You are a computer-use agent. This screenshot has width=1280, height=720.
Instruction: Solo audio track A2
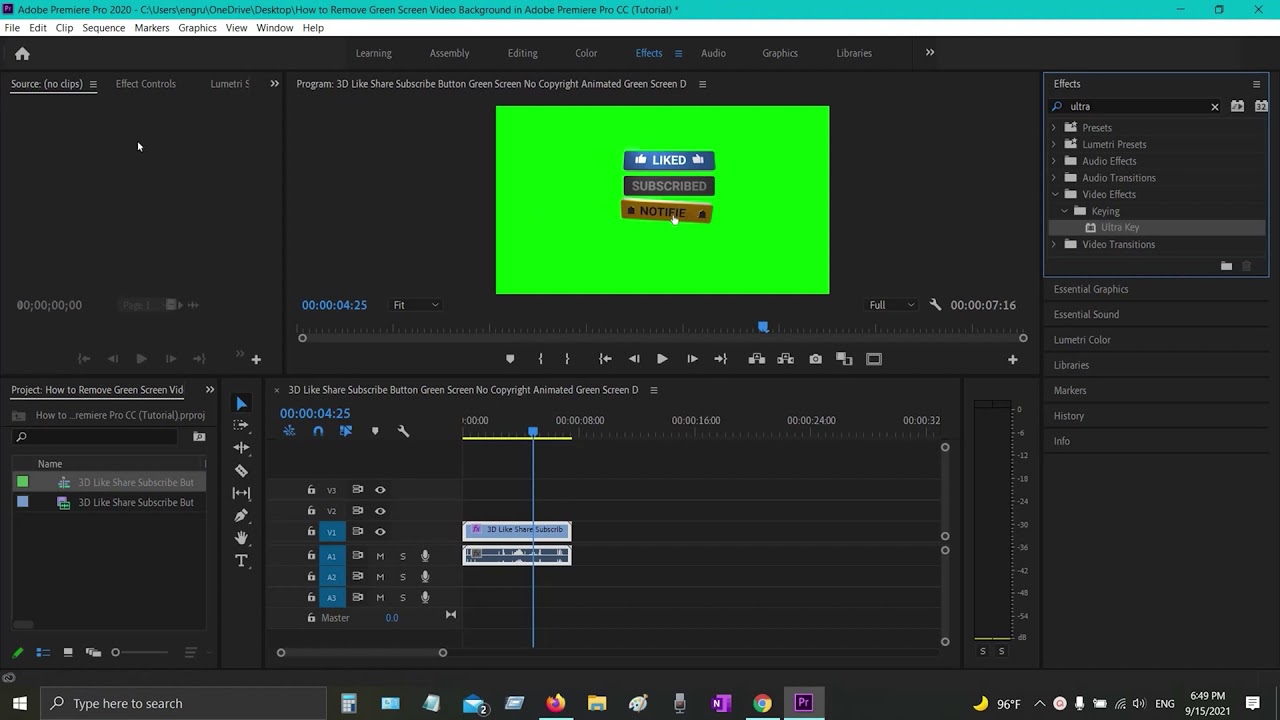click(403, 577)
